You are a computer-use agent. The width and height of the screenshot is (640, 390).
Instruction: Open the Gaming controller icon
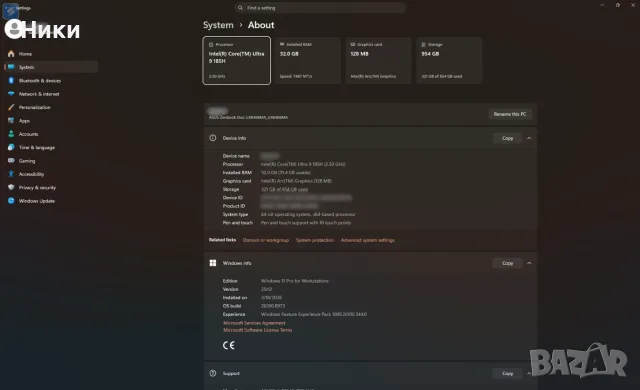pyautogui.click(x=11, y=161)
